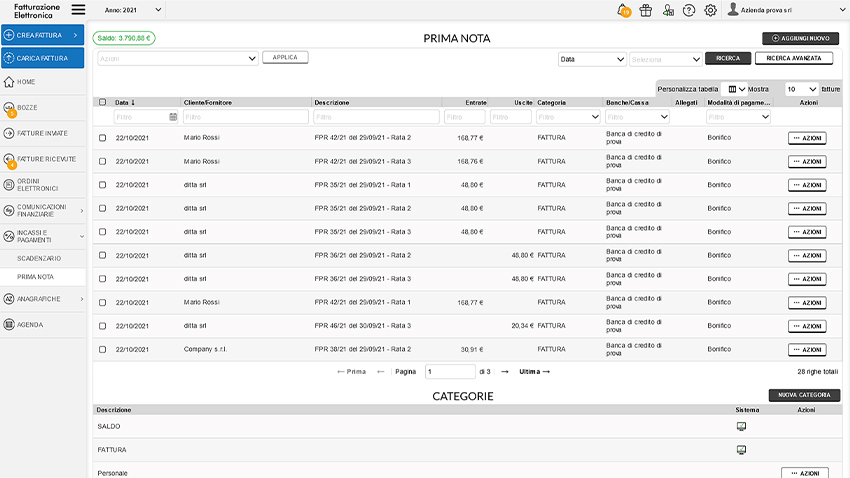This screenshot has width=850, height=478.
Task: Open the Mostra rows-per-page dropdown
Action: click(x=801, y=89)
